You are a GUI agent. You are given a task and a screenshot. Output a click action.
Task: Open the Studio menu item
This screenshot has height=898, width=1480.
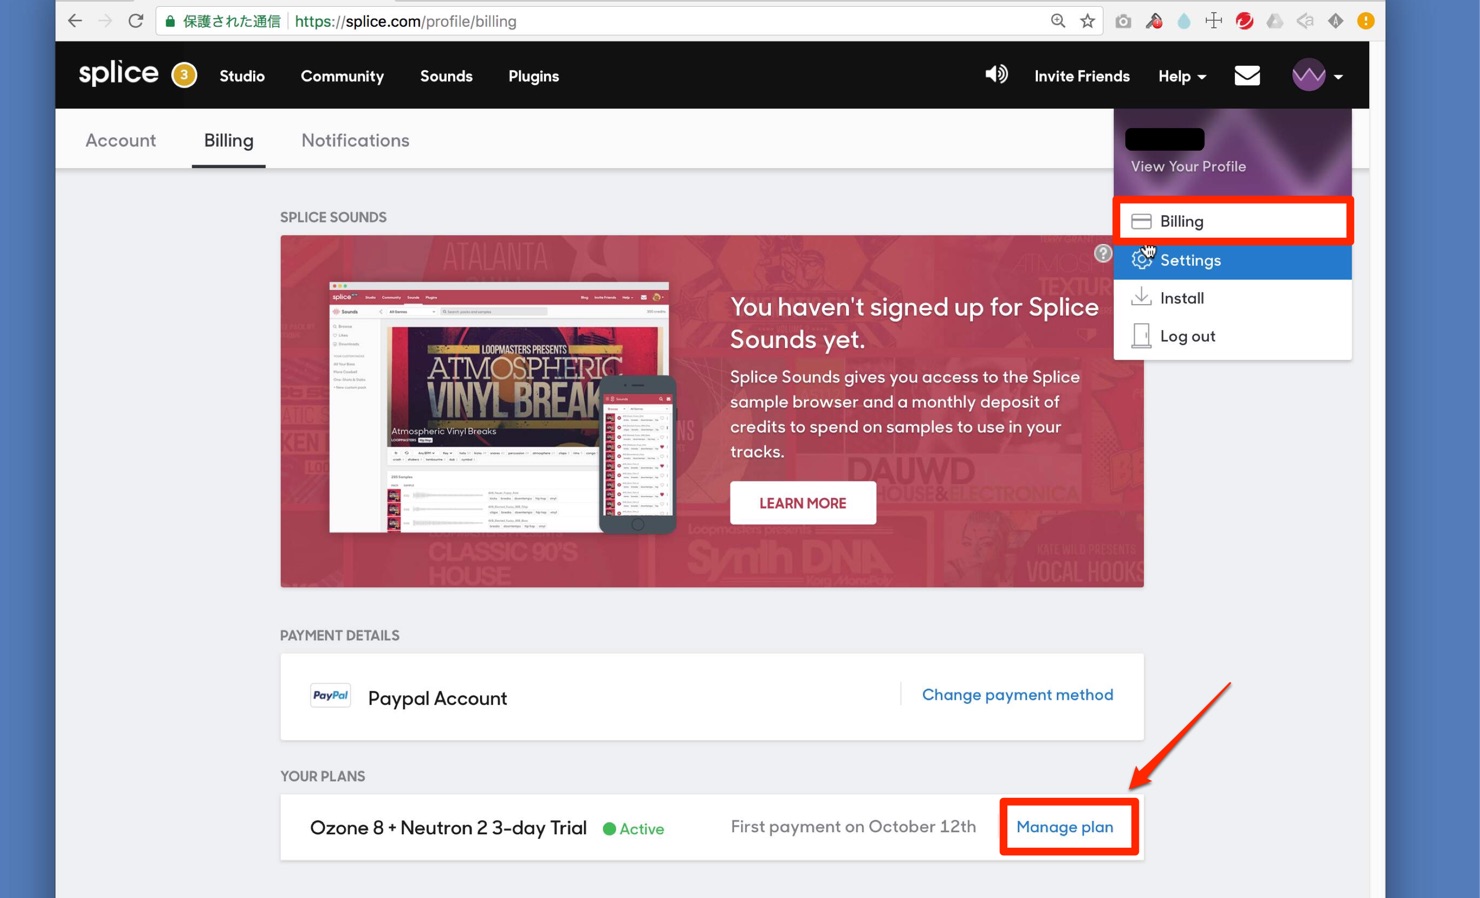[242, 76]
